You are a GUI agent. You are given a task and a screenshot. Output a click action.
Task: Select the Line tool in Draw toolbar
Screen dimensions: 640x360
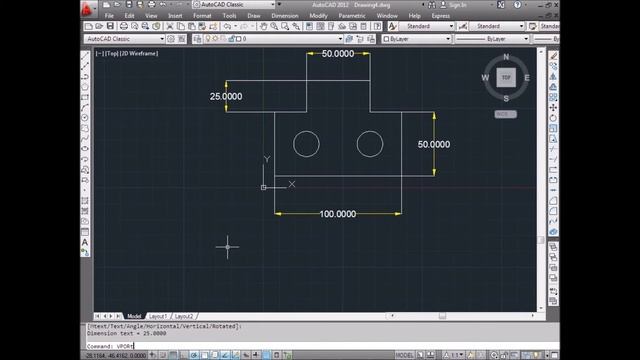tap(85, 56)
